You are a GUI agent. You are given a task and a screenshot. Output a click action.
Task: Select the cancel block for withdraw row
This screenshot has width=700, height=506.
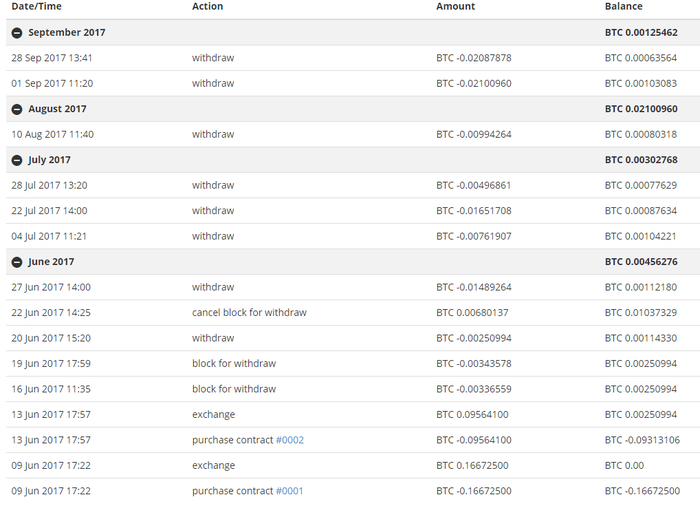[353, 313]
